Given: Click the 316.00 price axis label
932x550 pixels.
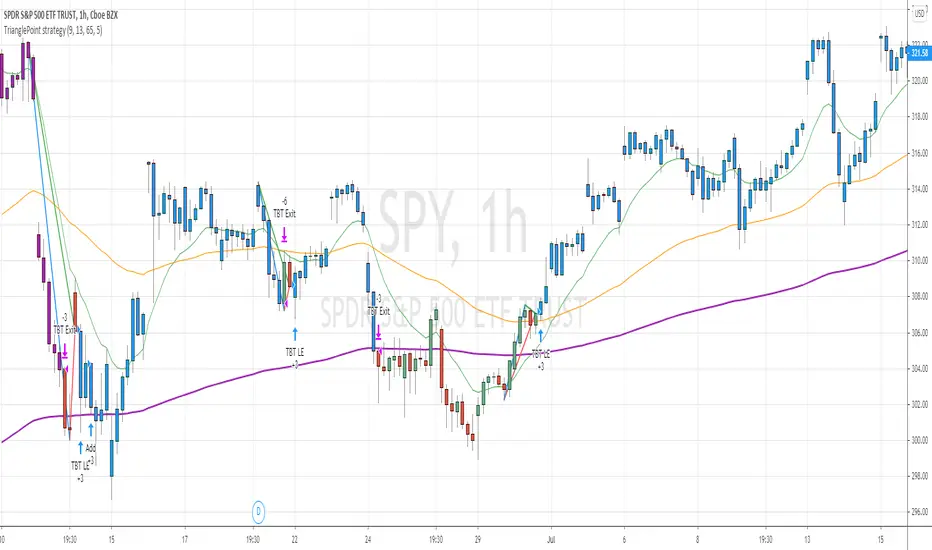Looking at the screenshot, I should pos(919,153).
